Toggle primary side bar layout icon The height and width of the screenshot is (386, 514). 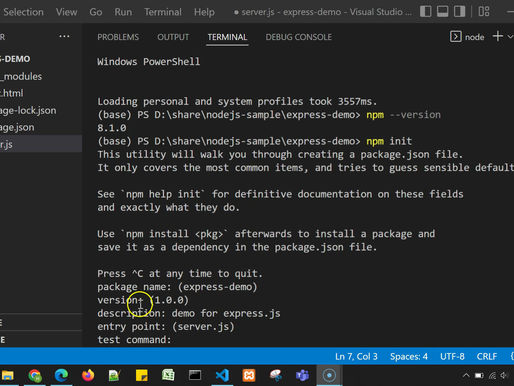coord(425,12)
